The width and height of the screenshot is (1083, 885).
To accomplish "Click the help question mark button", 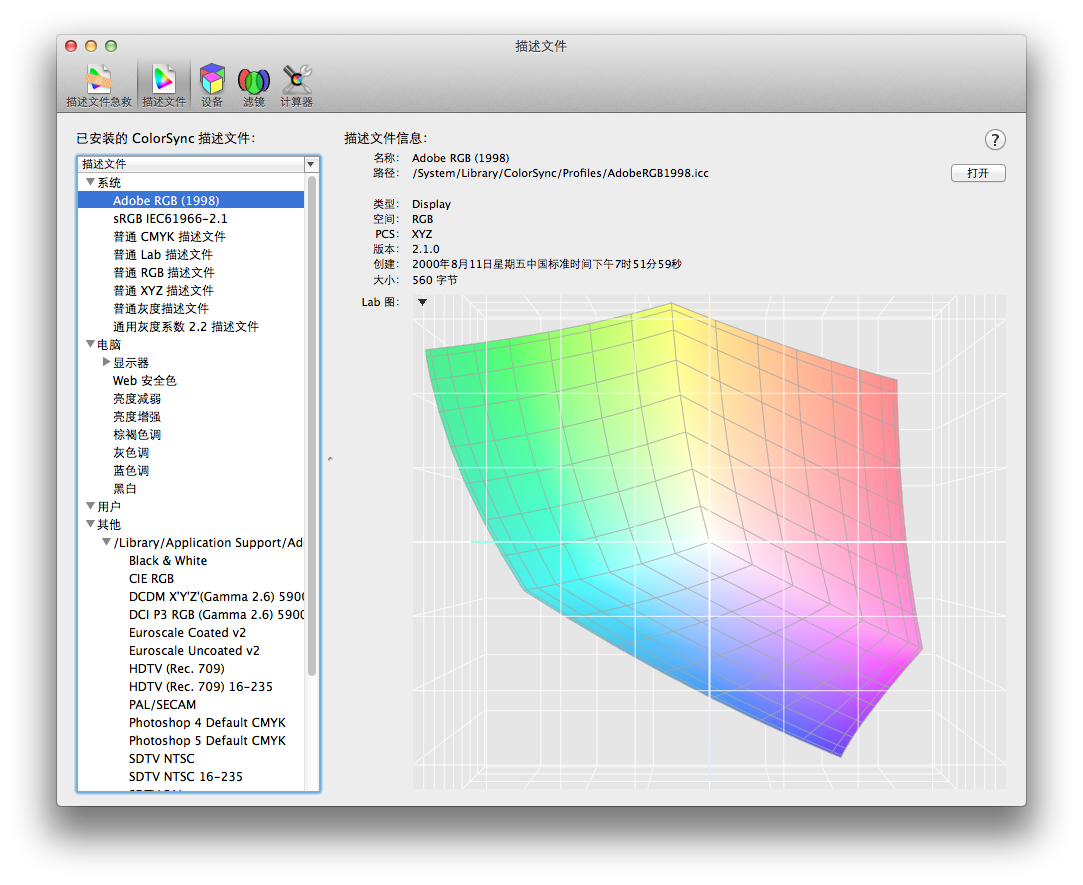I will (995, 140).
